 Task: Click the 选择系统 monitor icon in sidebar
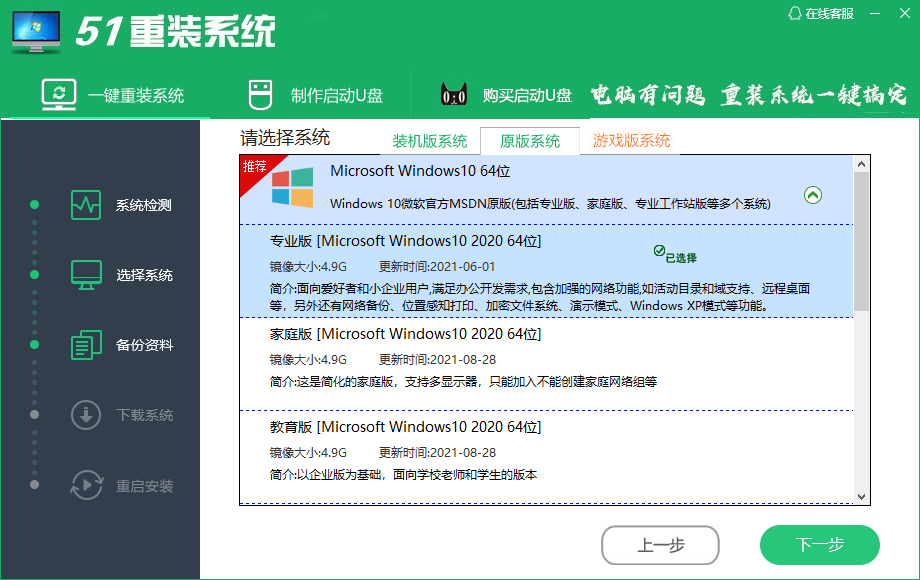click(x=86, y=275)
